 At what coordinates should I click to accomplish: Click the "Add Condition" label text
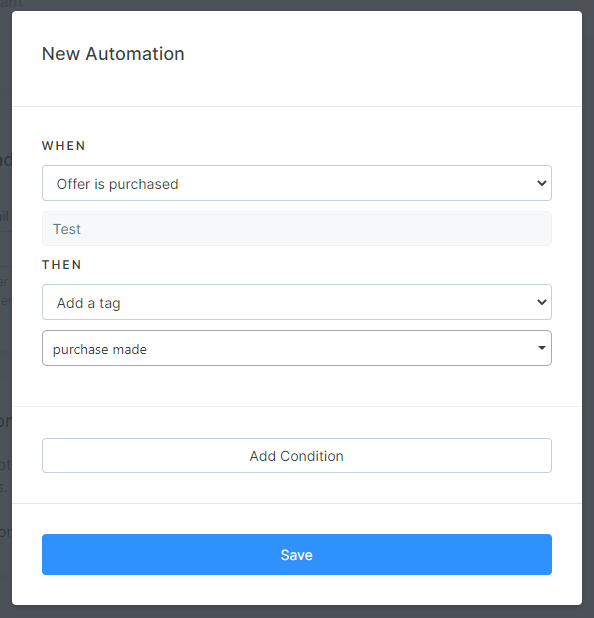(296, 456)
